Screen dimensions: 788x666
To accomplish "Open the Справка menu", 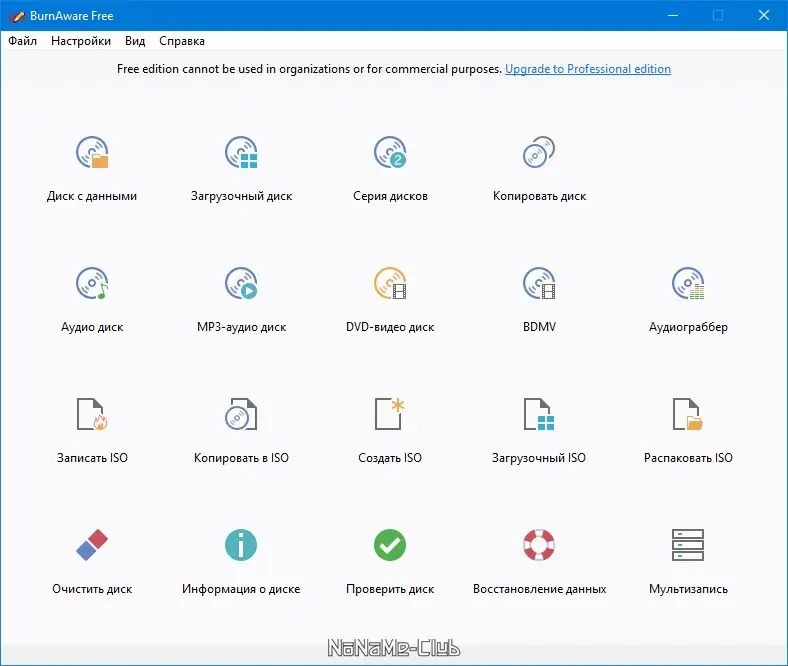I will pos(182,41).
